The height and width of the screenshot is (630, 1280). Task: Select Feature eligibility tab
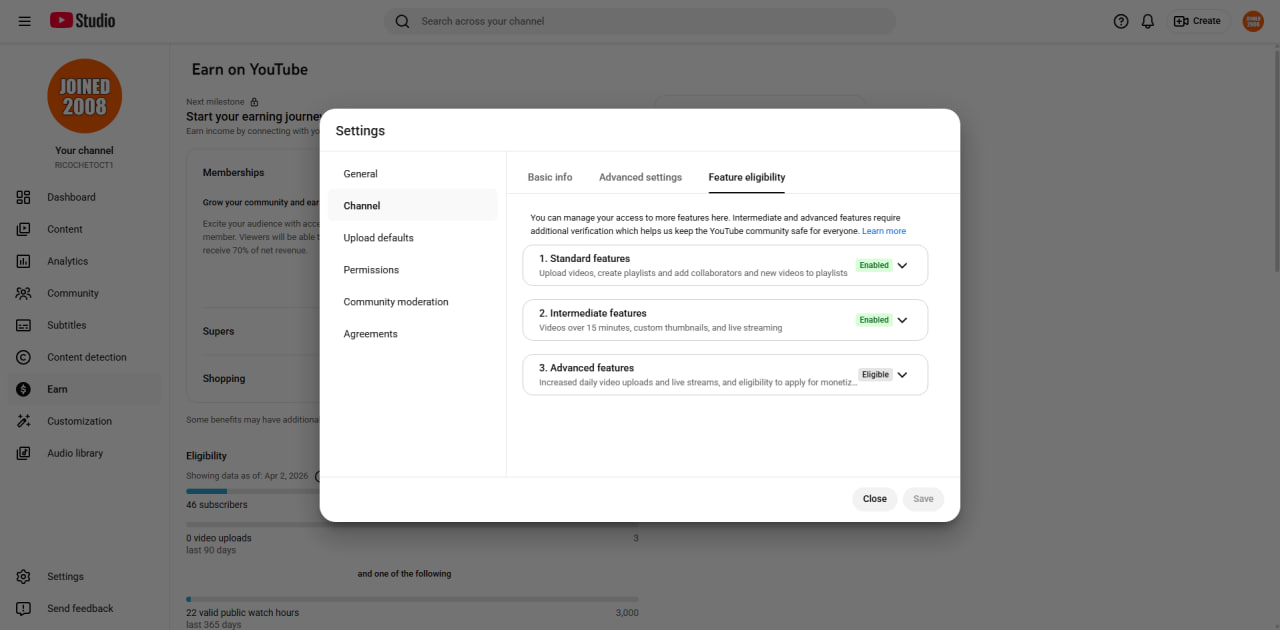747,177
